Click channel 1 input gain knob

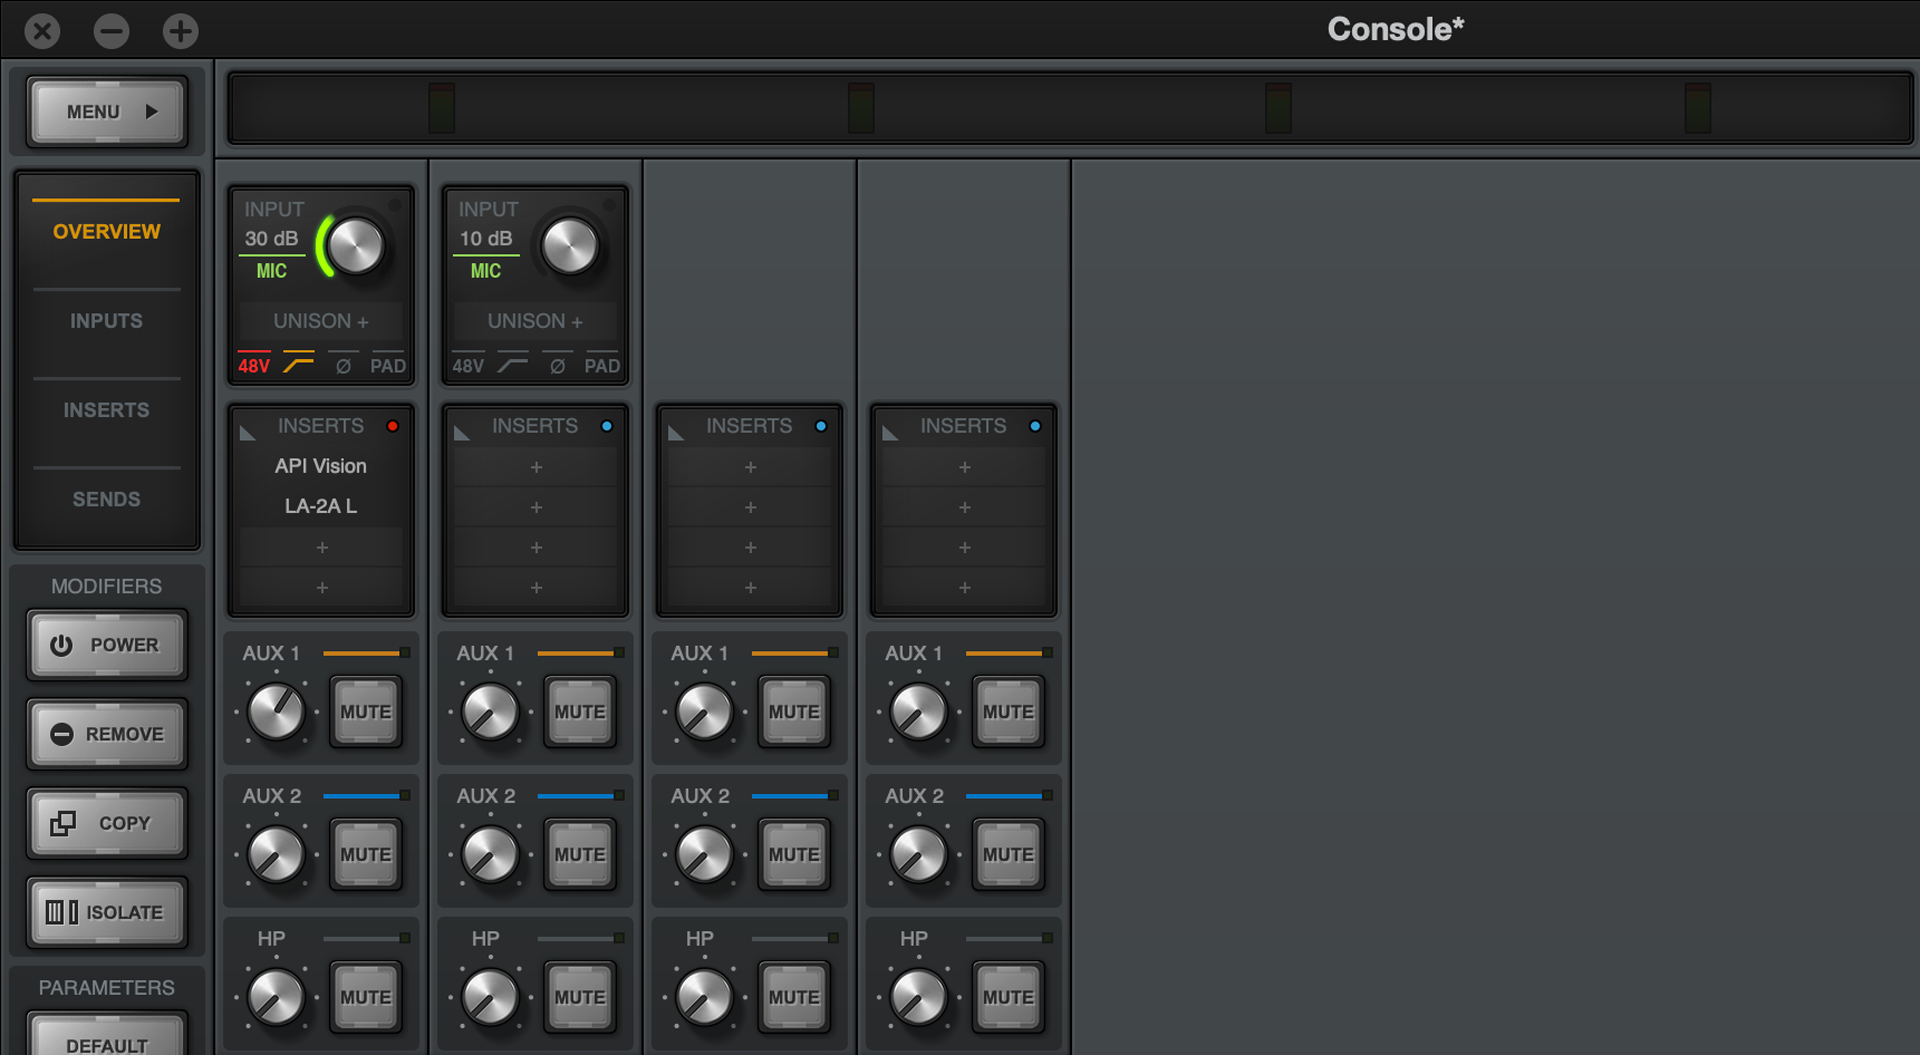coord(355,246)
